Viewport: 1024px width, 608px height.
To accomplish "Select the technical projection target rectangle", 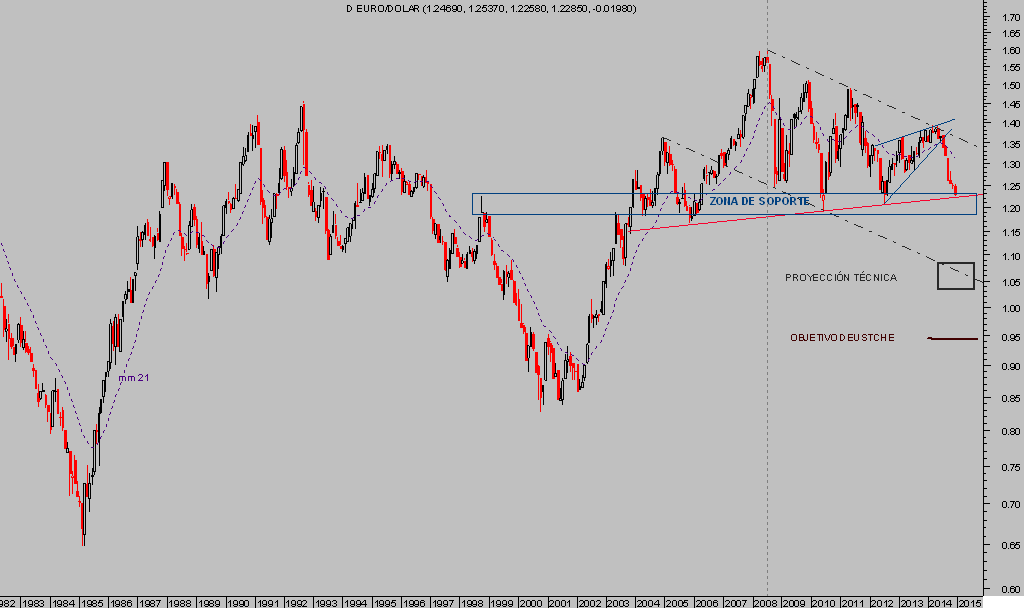I will point(955,276).
